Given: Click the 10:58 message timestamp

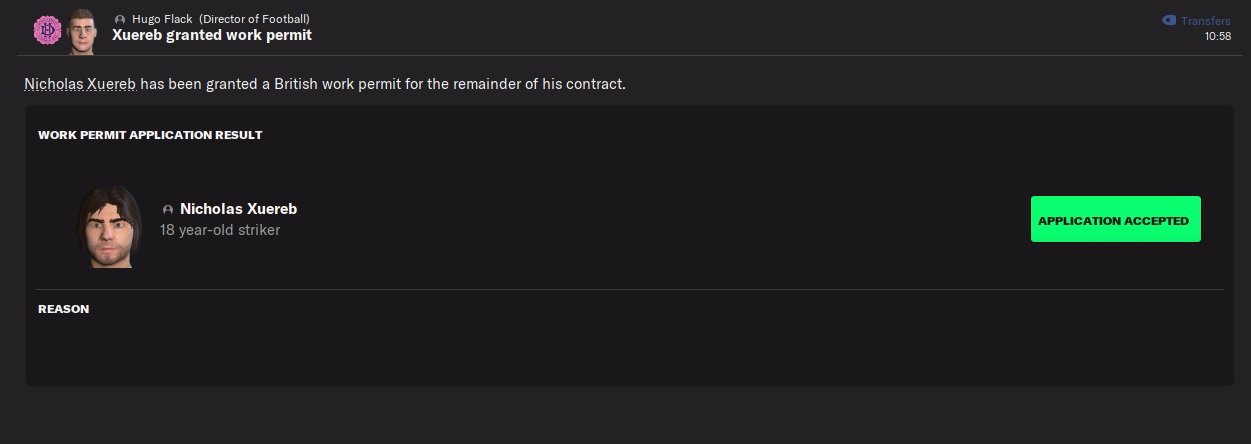Looking at the screenshot, I should [x=1217, y=36].
